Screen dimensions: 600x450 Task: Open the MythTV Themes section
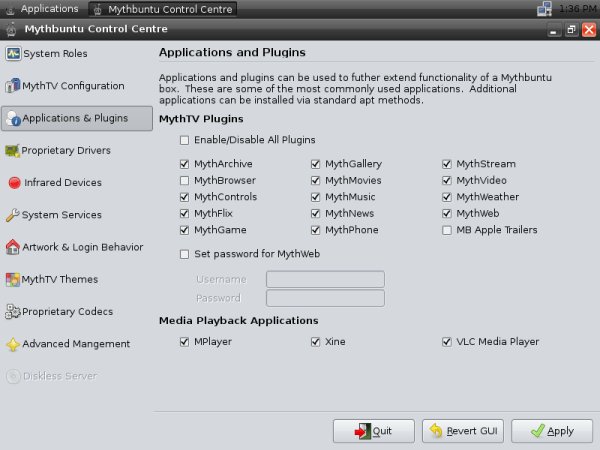pos(77,279)
